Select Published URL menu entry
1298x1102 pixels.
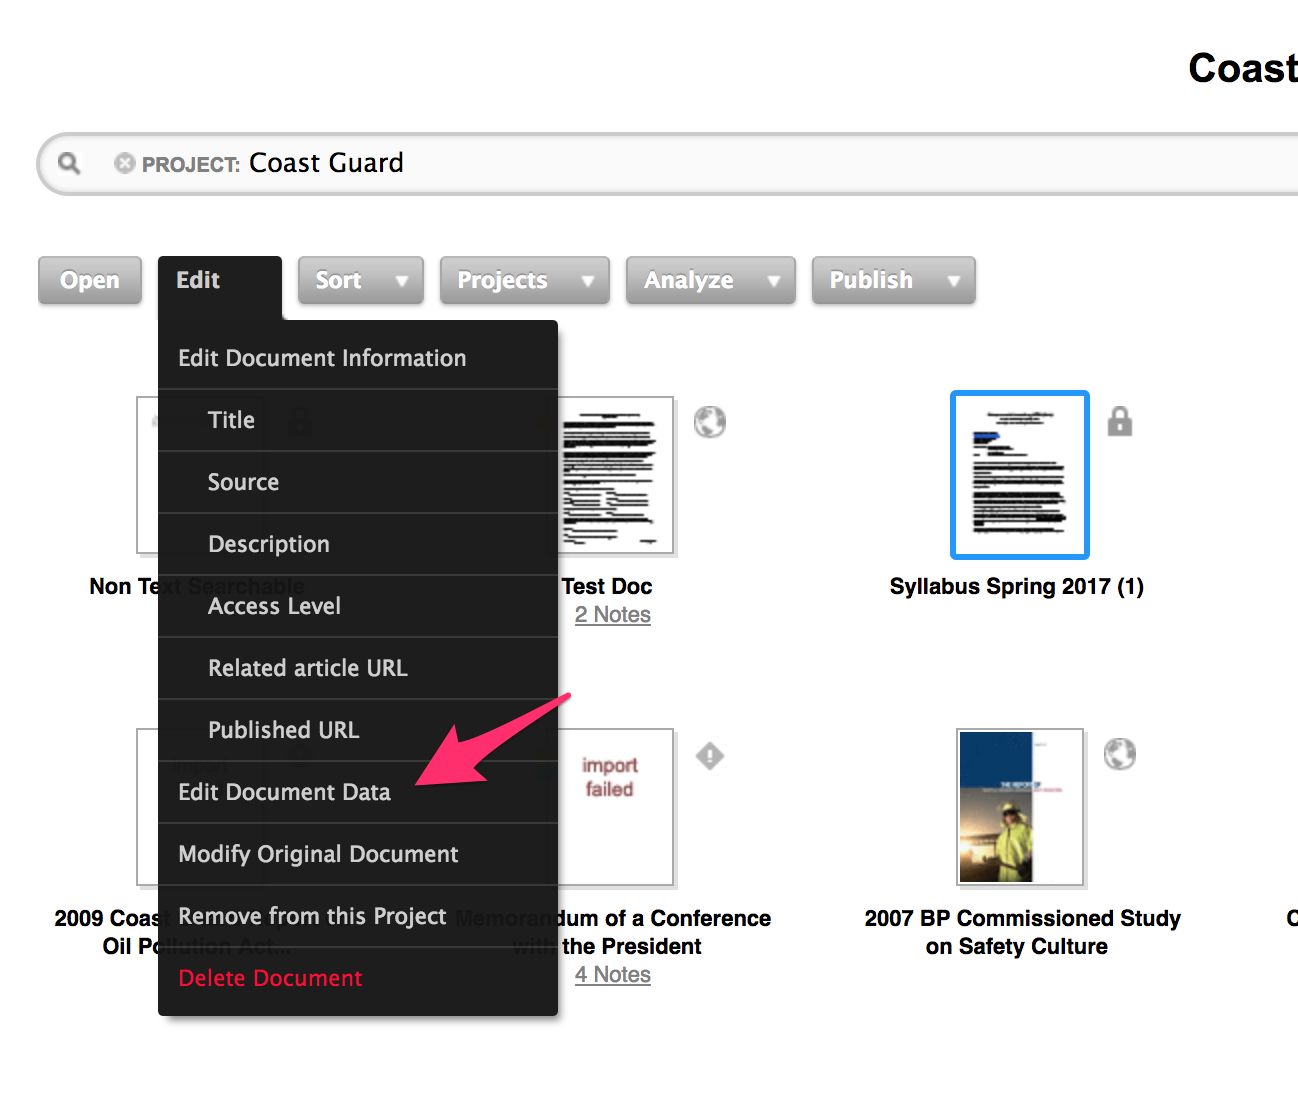[358, 730]
